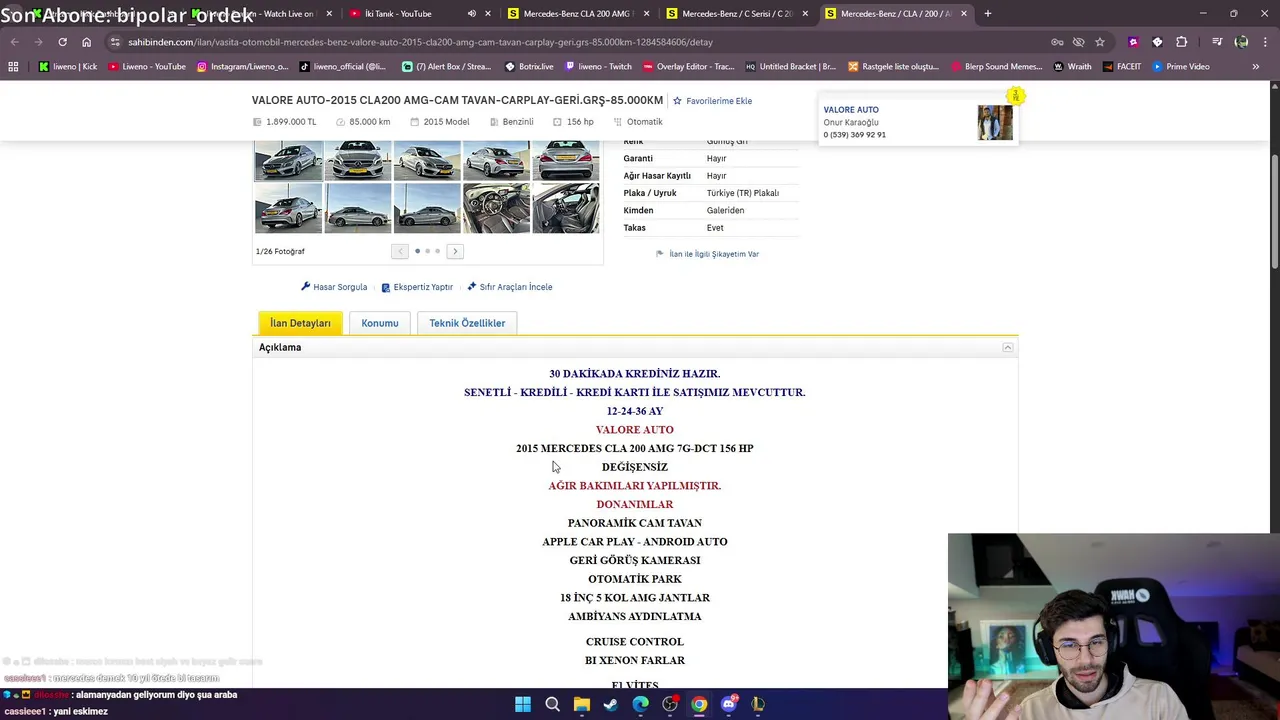Show the next photo gallery page
1280x720 pixels.
[455, 251]
